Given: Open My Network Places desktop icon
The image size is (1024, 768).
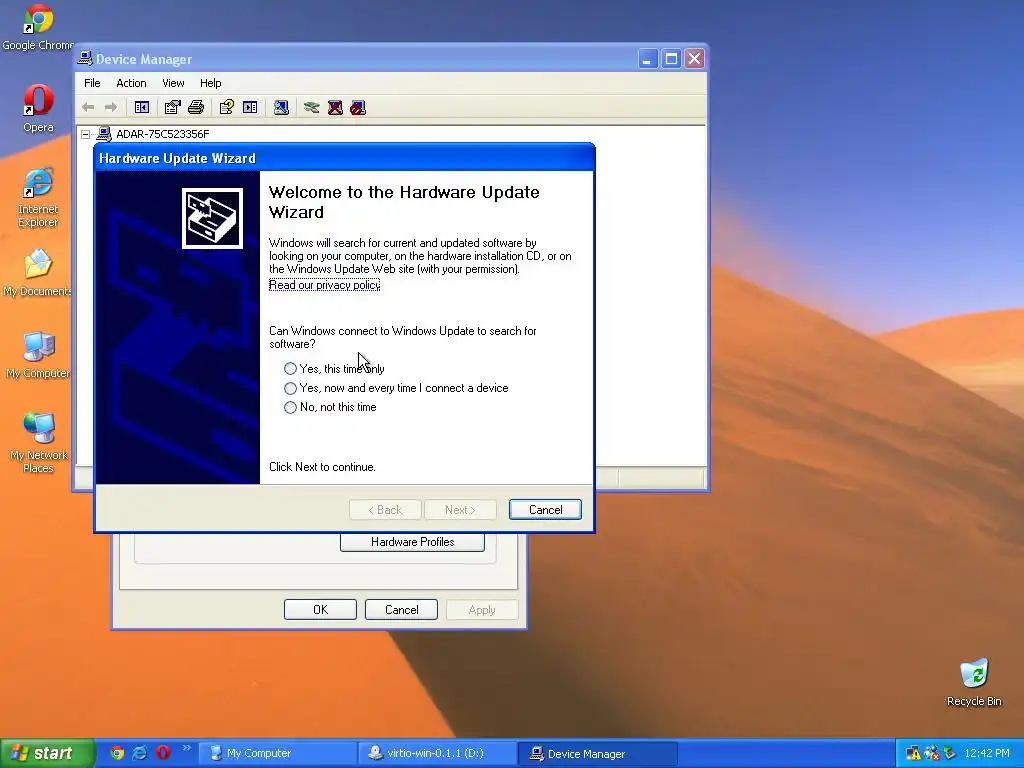Looking at the screenshot, I should [x=38, y=443].
